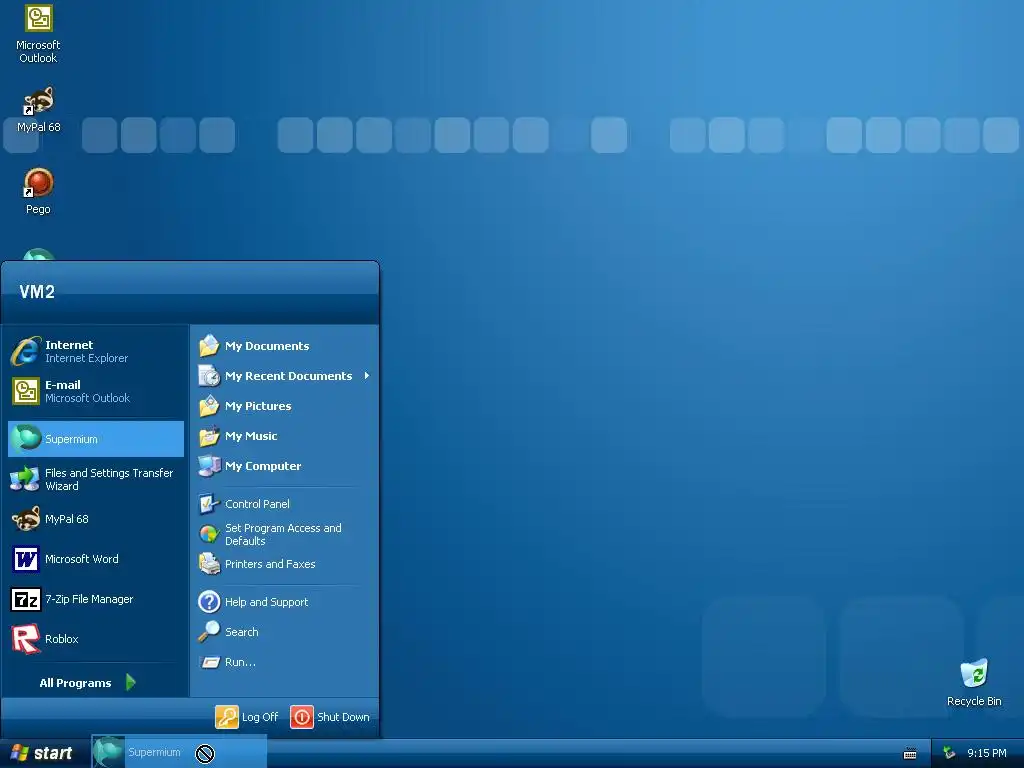Screen dimensions: 1024x768
Task: Click the on-screen keyboard tray icon
Action: pyautogui.click(x=910, y=754)
